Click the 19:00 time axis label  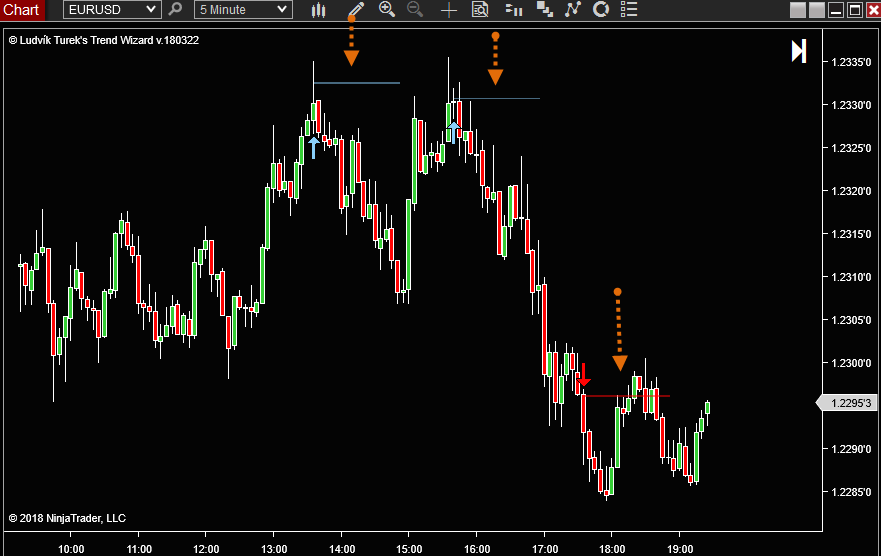[x=680, y=549]
